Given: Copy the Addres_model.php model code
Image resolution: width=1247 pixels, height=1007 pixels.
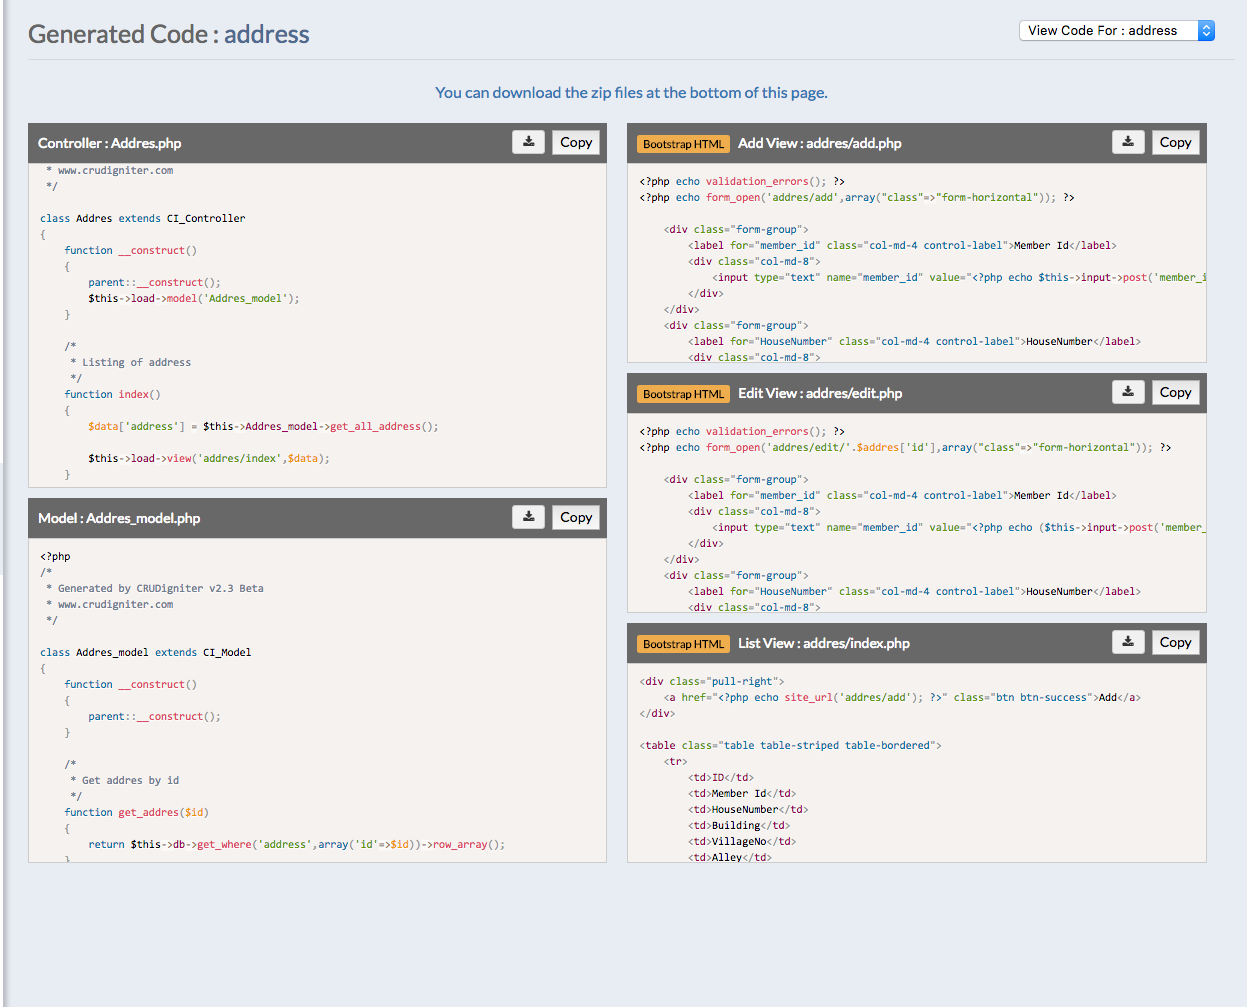Looking at the screenshot, I should point(576,517).
